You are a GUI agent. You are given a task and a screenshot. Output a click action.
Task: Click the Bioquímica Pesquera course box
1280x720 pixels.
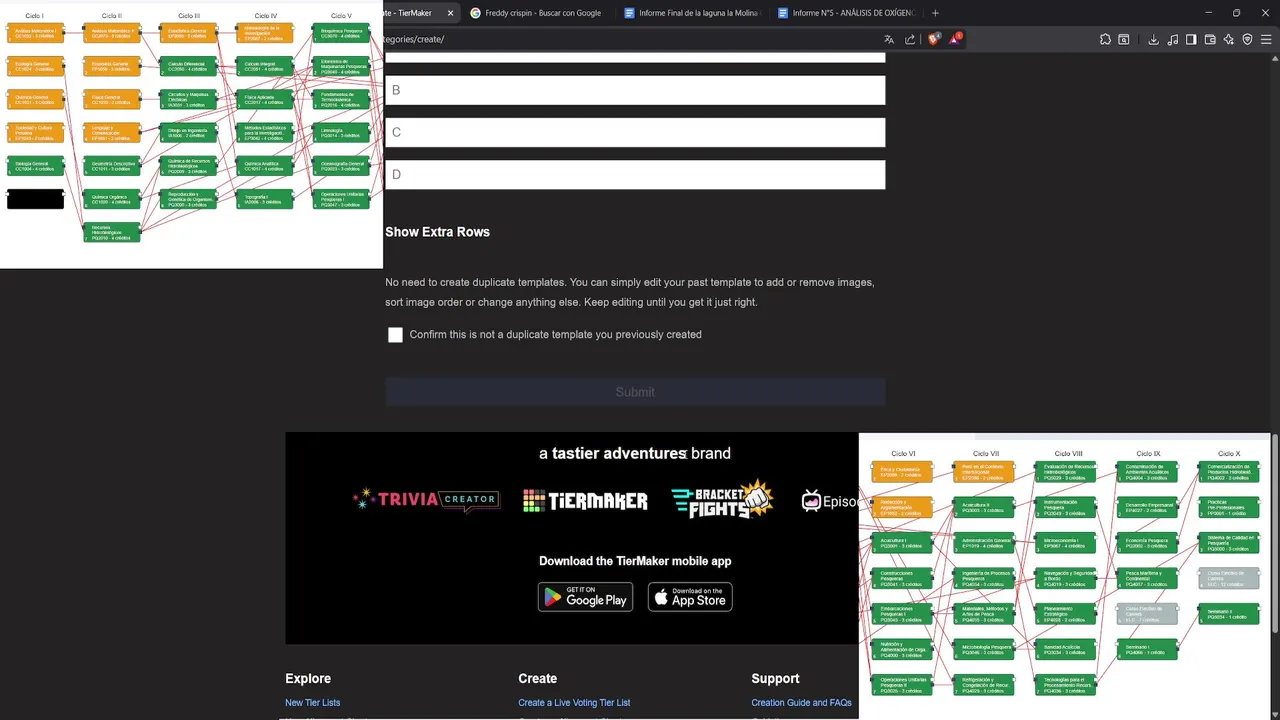[x=341, y=33]
